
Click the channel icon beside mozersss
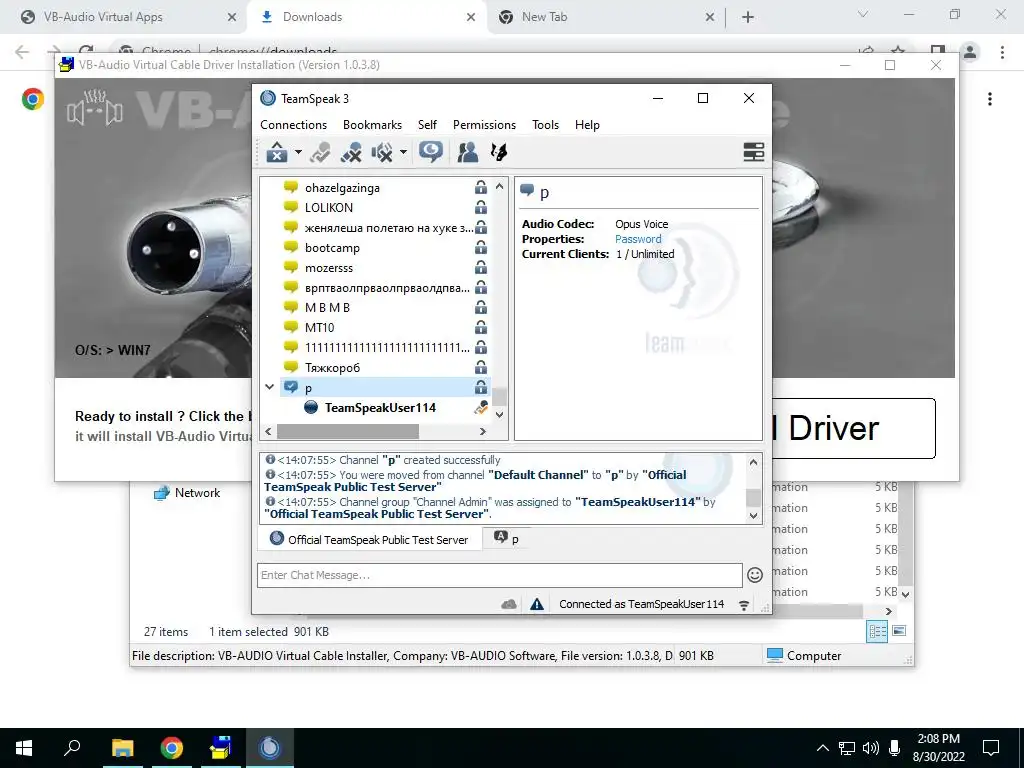[291, 267]
